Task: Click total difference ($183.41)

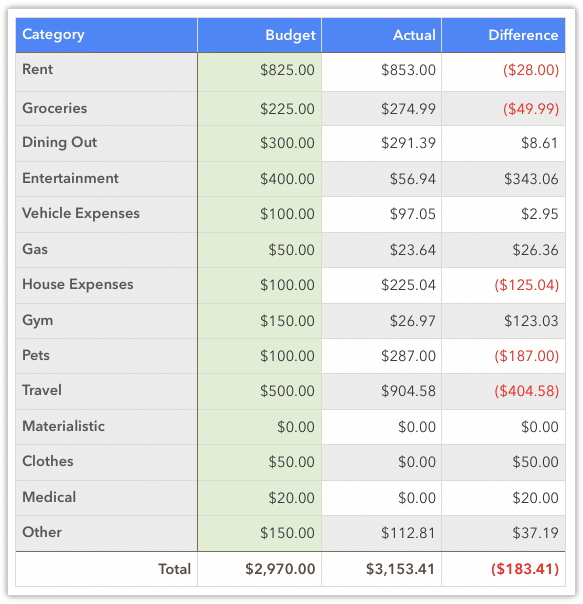Action: pos(525,569)
